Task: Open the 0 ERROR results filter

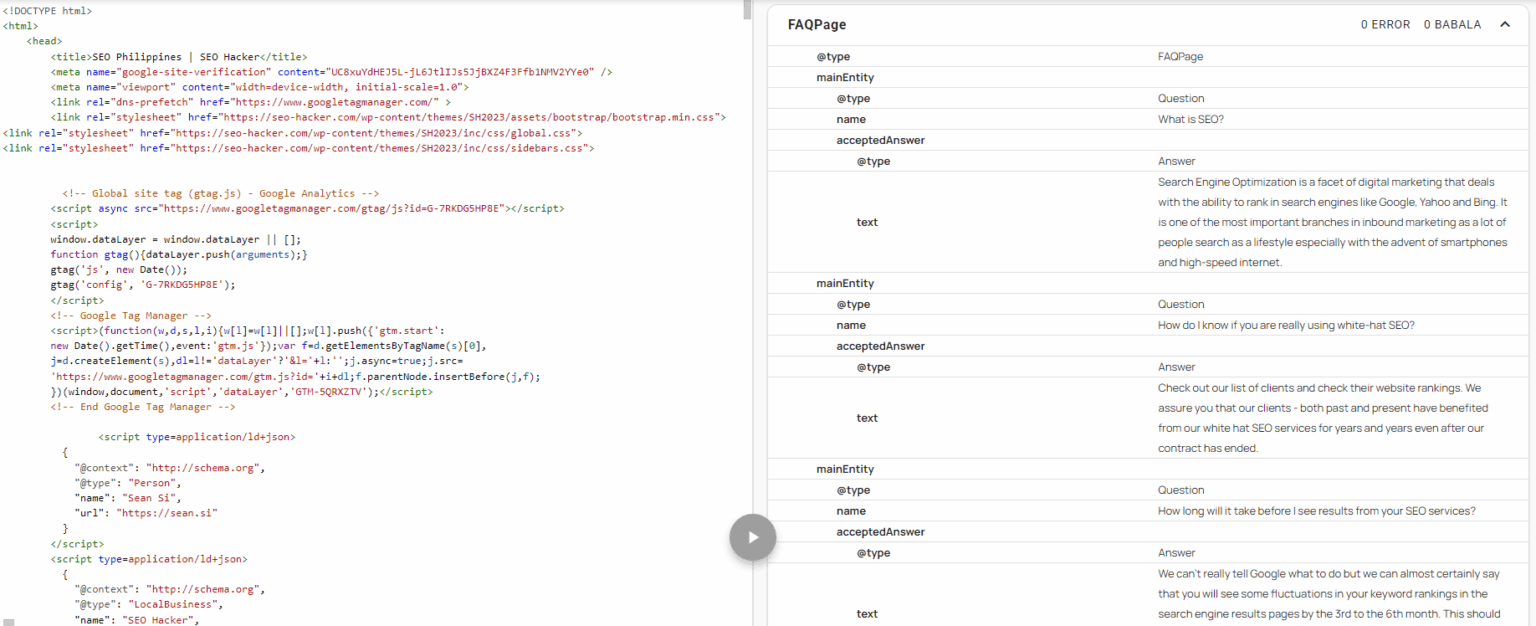Action: pyautogui.click(x=1384, y=24)
